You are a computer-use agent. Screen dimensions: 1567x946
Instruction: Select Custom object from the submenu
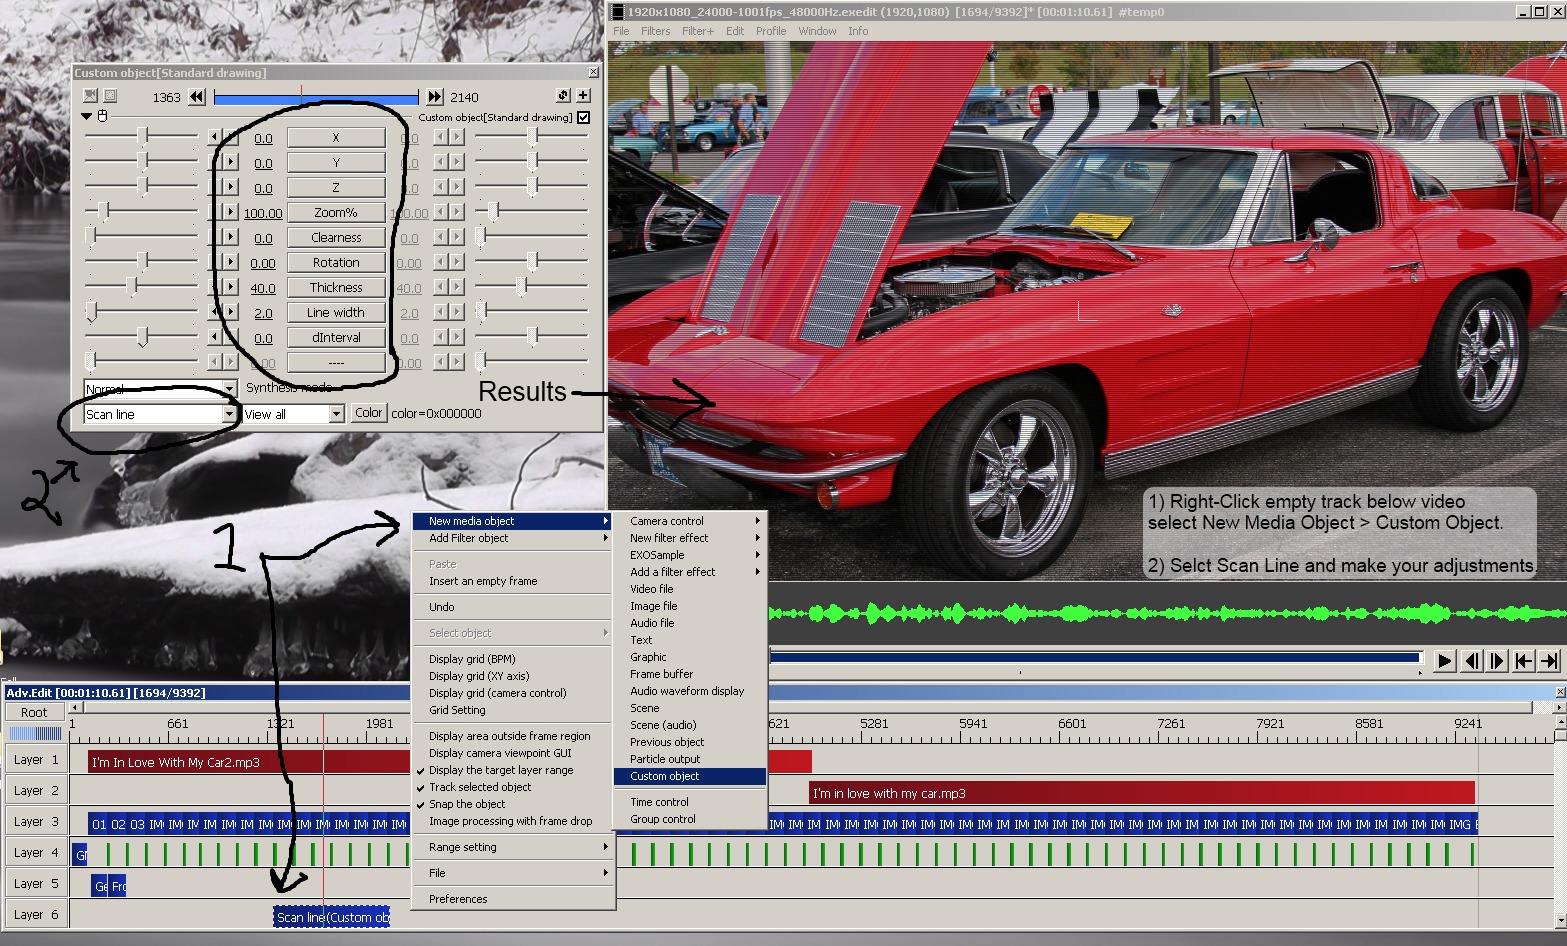pyautogui.click(x=690, y=776)
